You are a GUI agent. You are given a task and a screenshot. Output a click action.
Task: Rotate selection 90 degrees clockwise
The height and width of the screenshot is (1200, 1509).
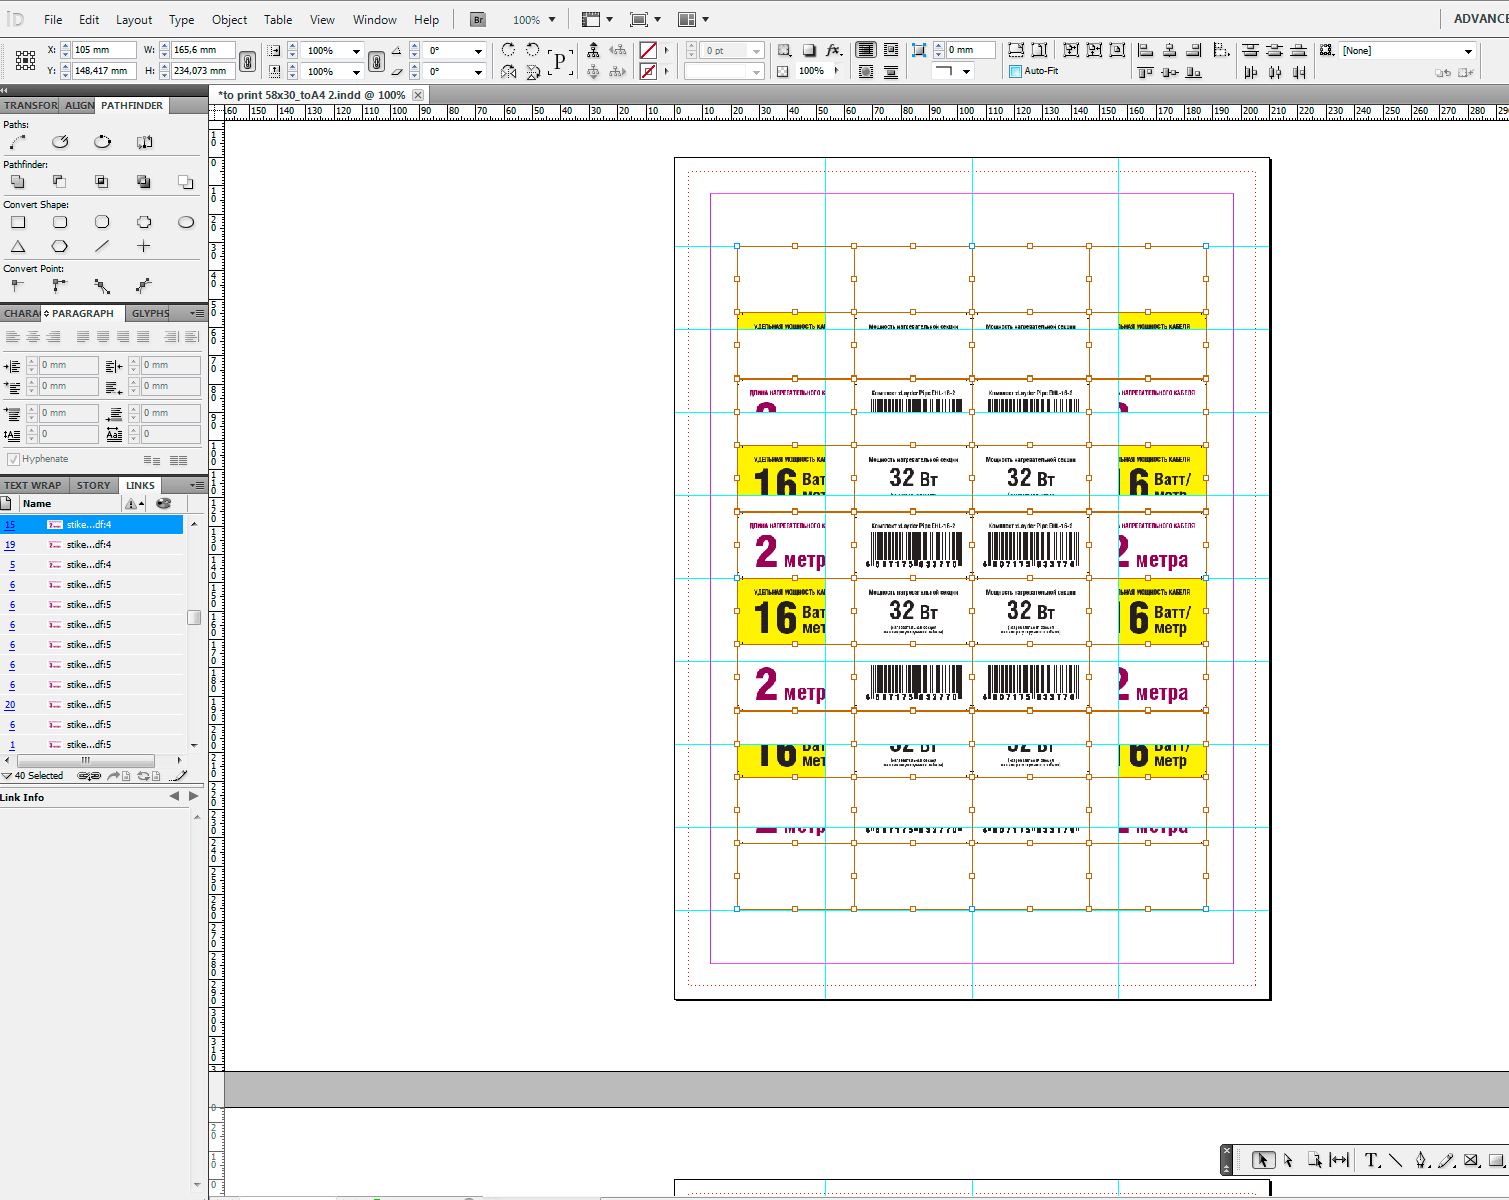(x=509, y=50)
